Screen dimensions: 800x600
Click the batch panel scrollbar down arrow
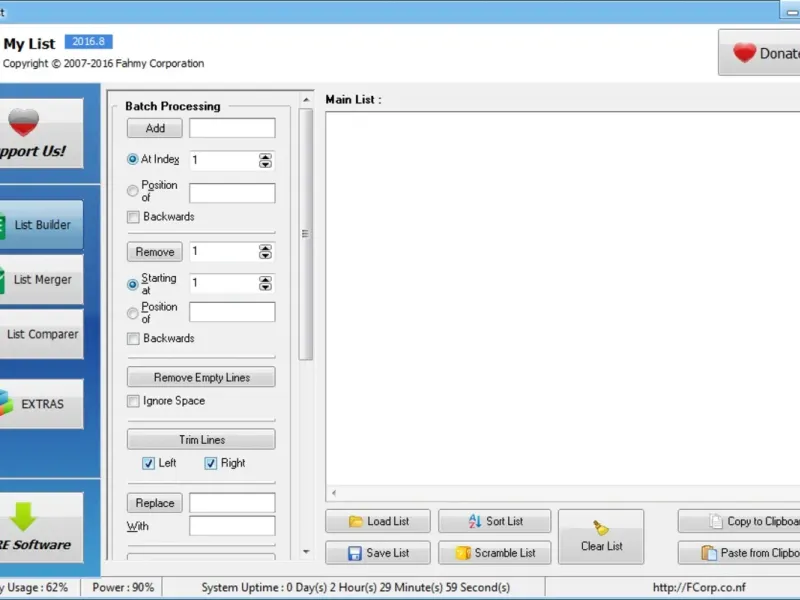tap(306, 552)
